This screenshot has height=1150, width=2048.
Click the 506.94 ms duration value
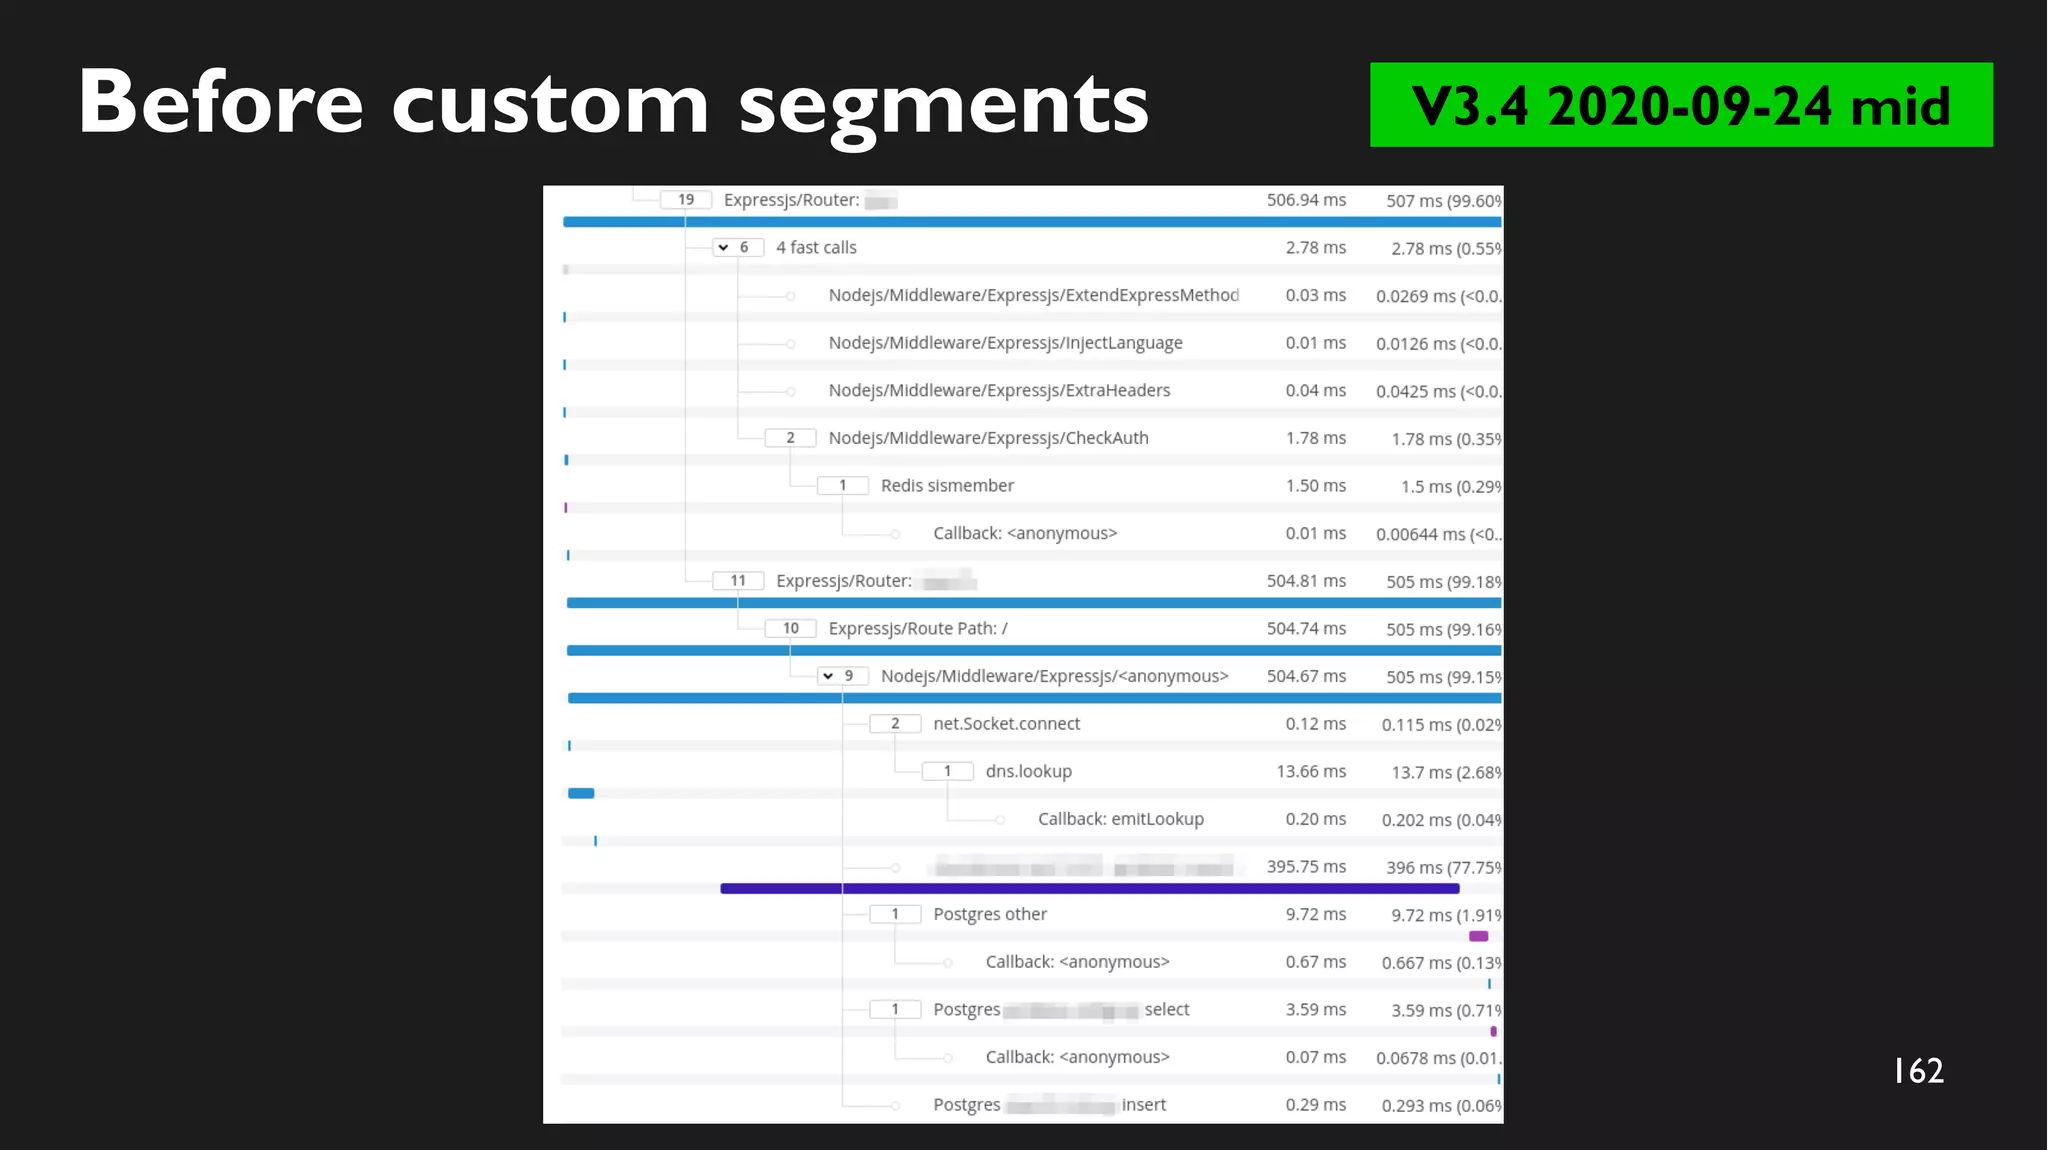pyautogui.click(x=1306, y=200)
